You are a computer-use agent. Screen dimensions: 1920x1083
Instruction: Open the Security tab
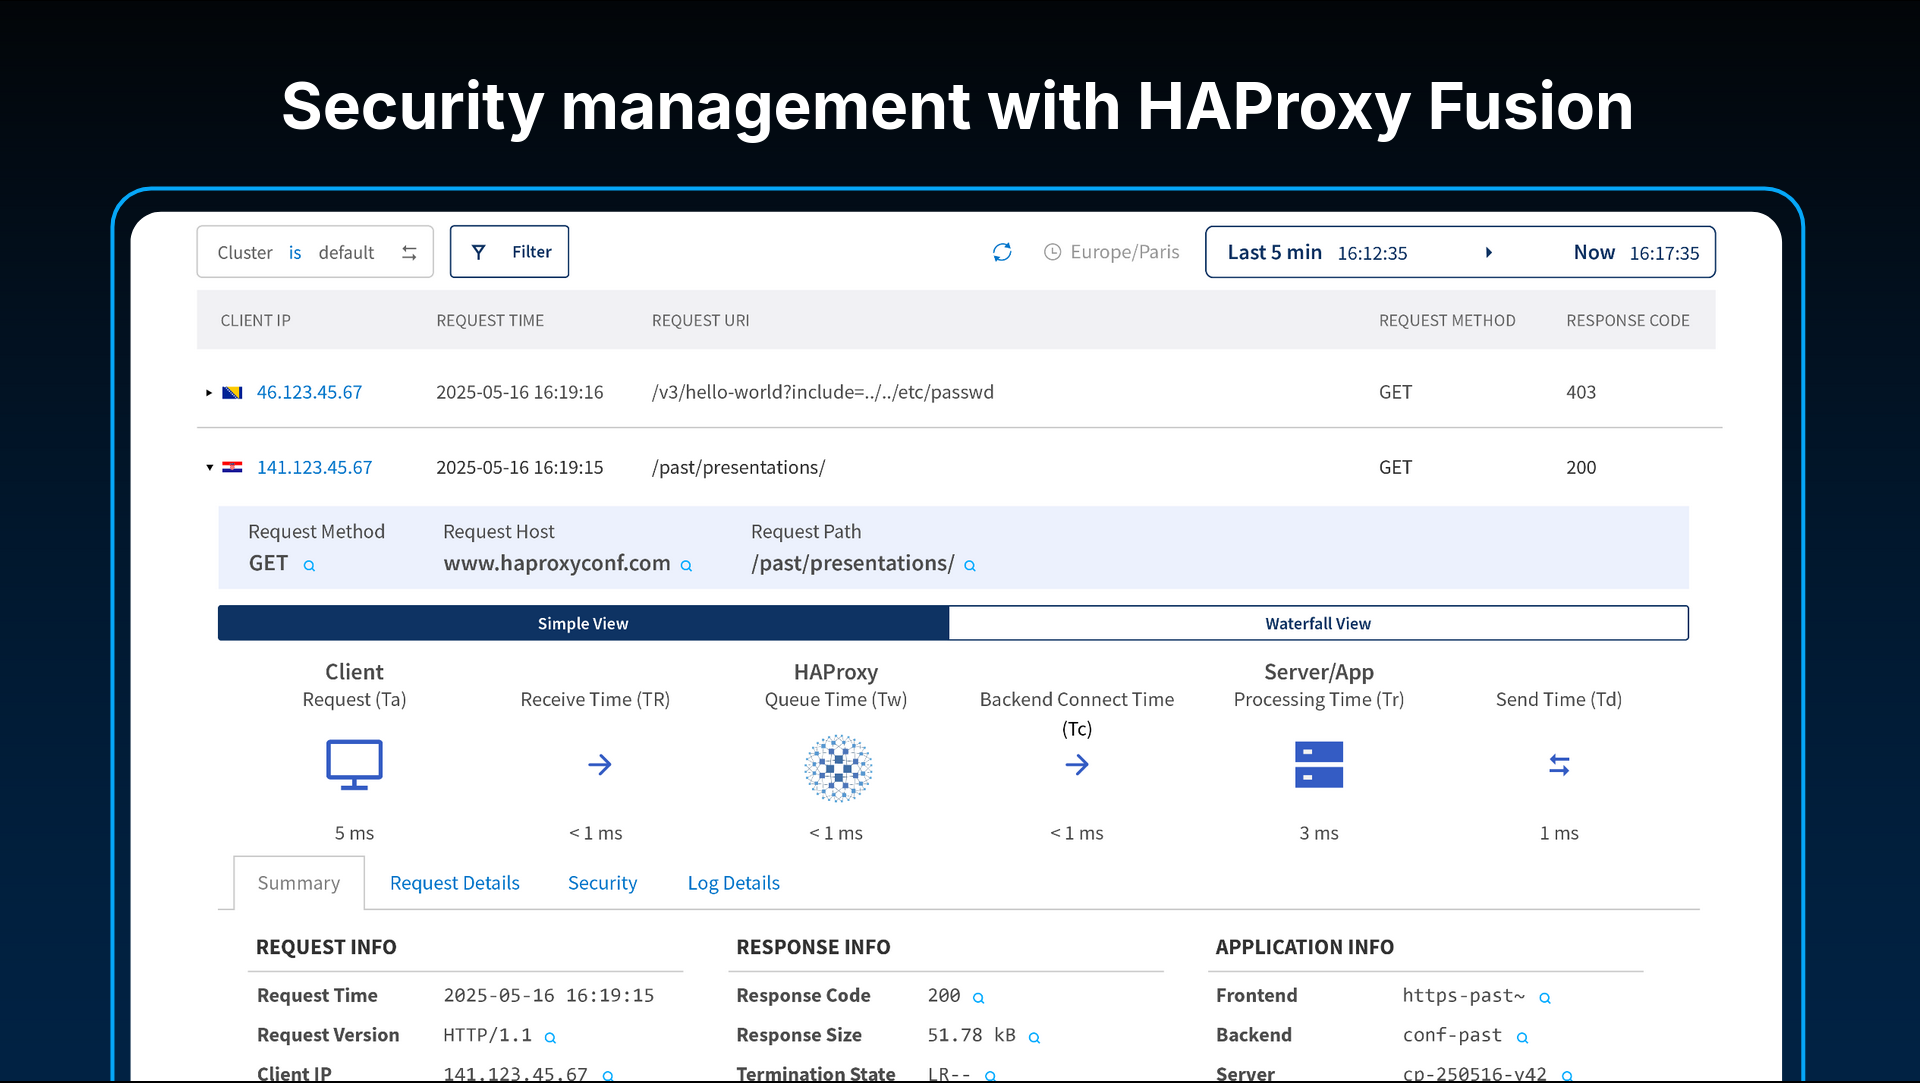602,883
